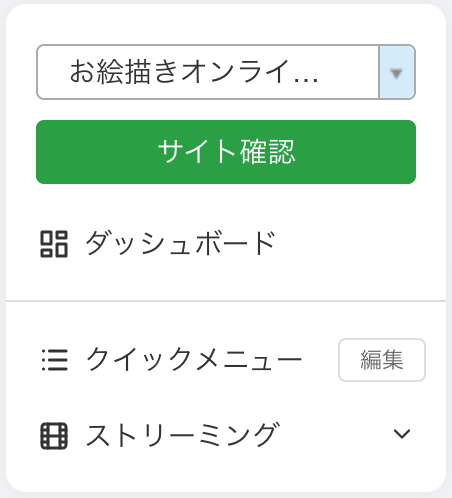Click the green サイト確認 button
The image size is (452, 498).
click(x=226, y=152)
